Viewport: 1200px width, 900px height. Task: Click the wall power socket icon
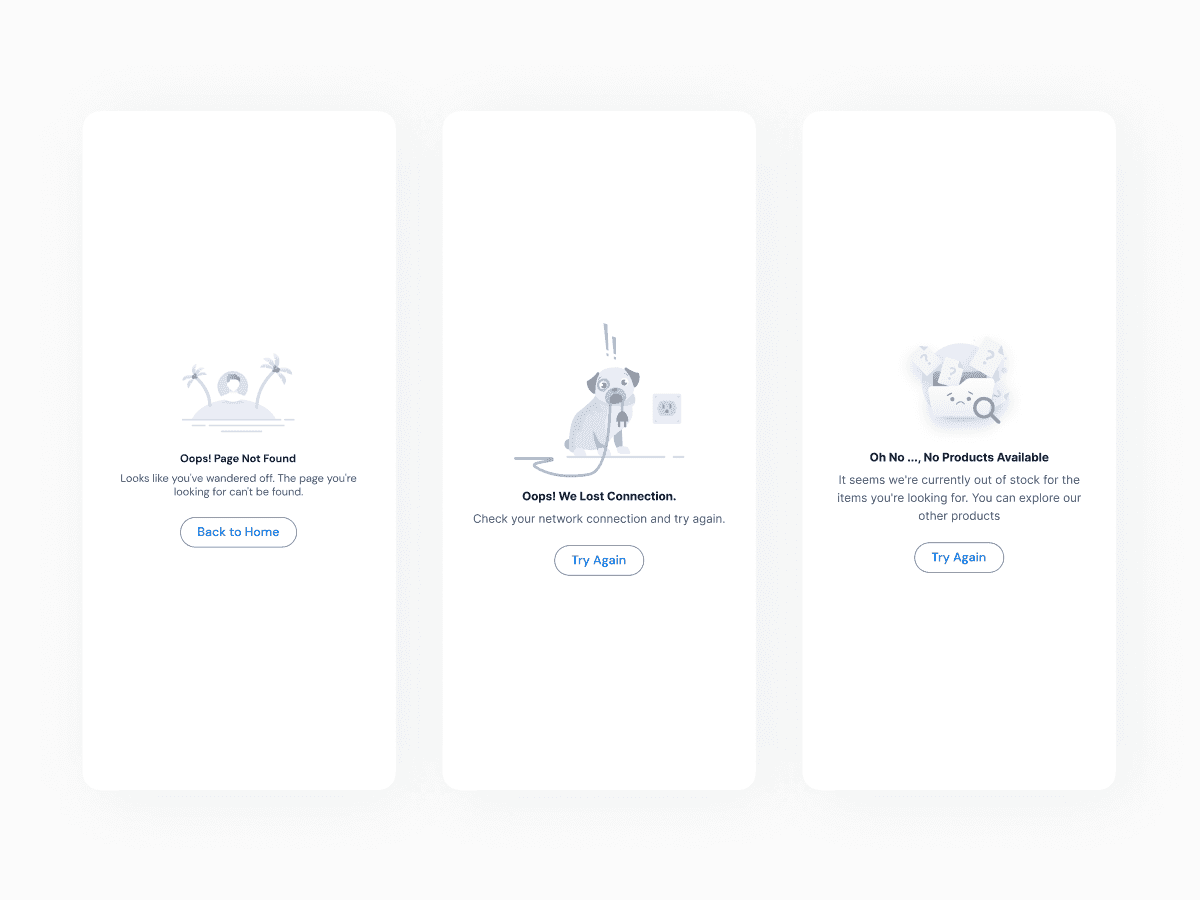[x=667, y=408]
